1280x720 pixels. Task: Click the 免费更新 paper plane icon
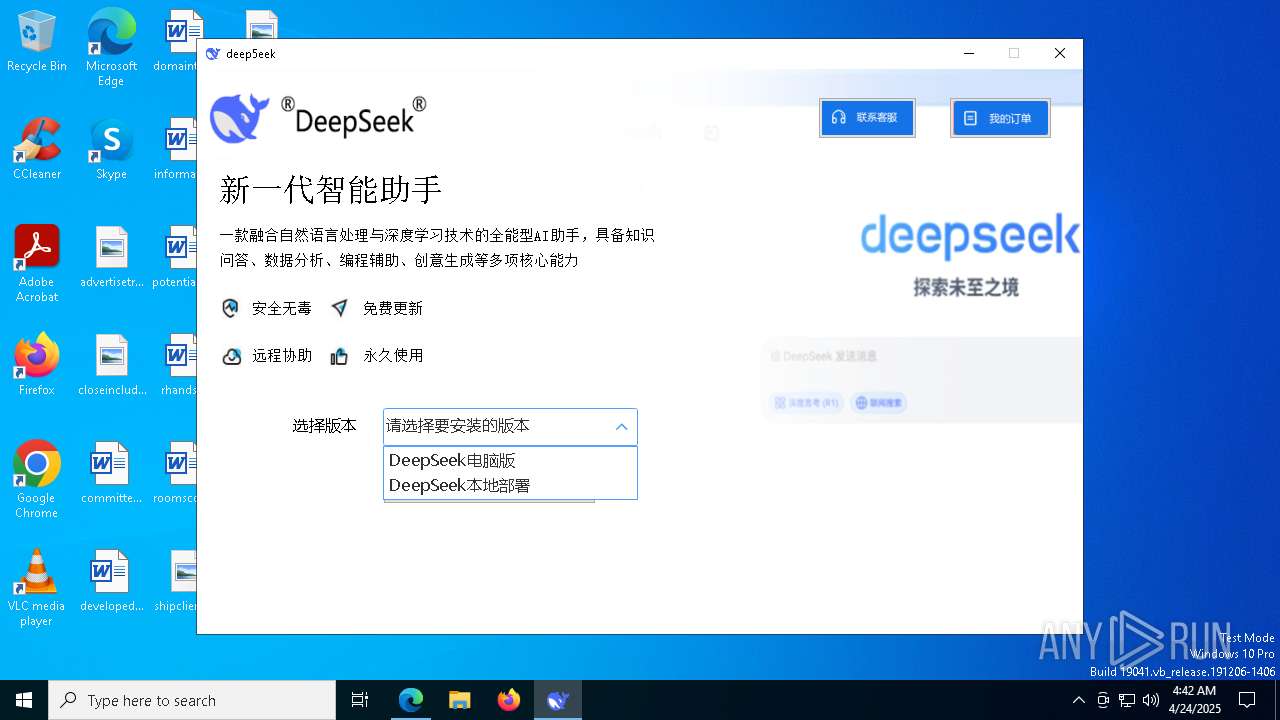(x=340, y=308)
